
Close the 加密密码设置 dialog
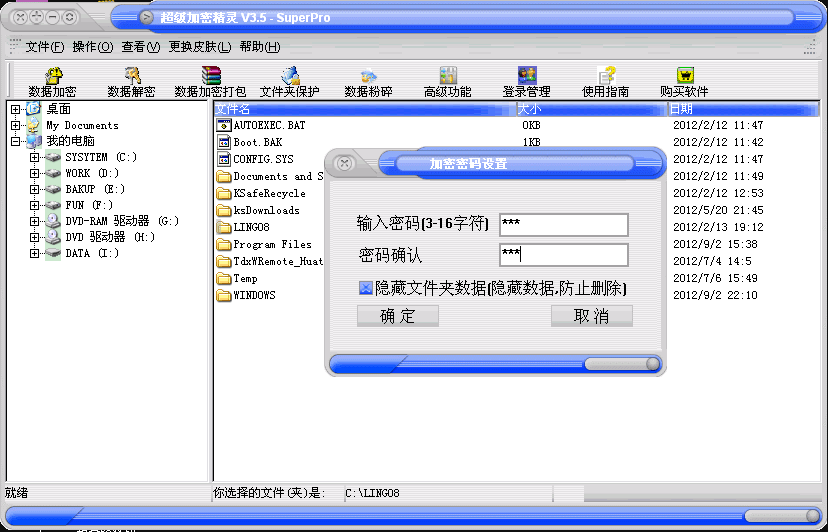(344, 163)
